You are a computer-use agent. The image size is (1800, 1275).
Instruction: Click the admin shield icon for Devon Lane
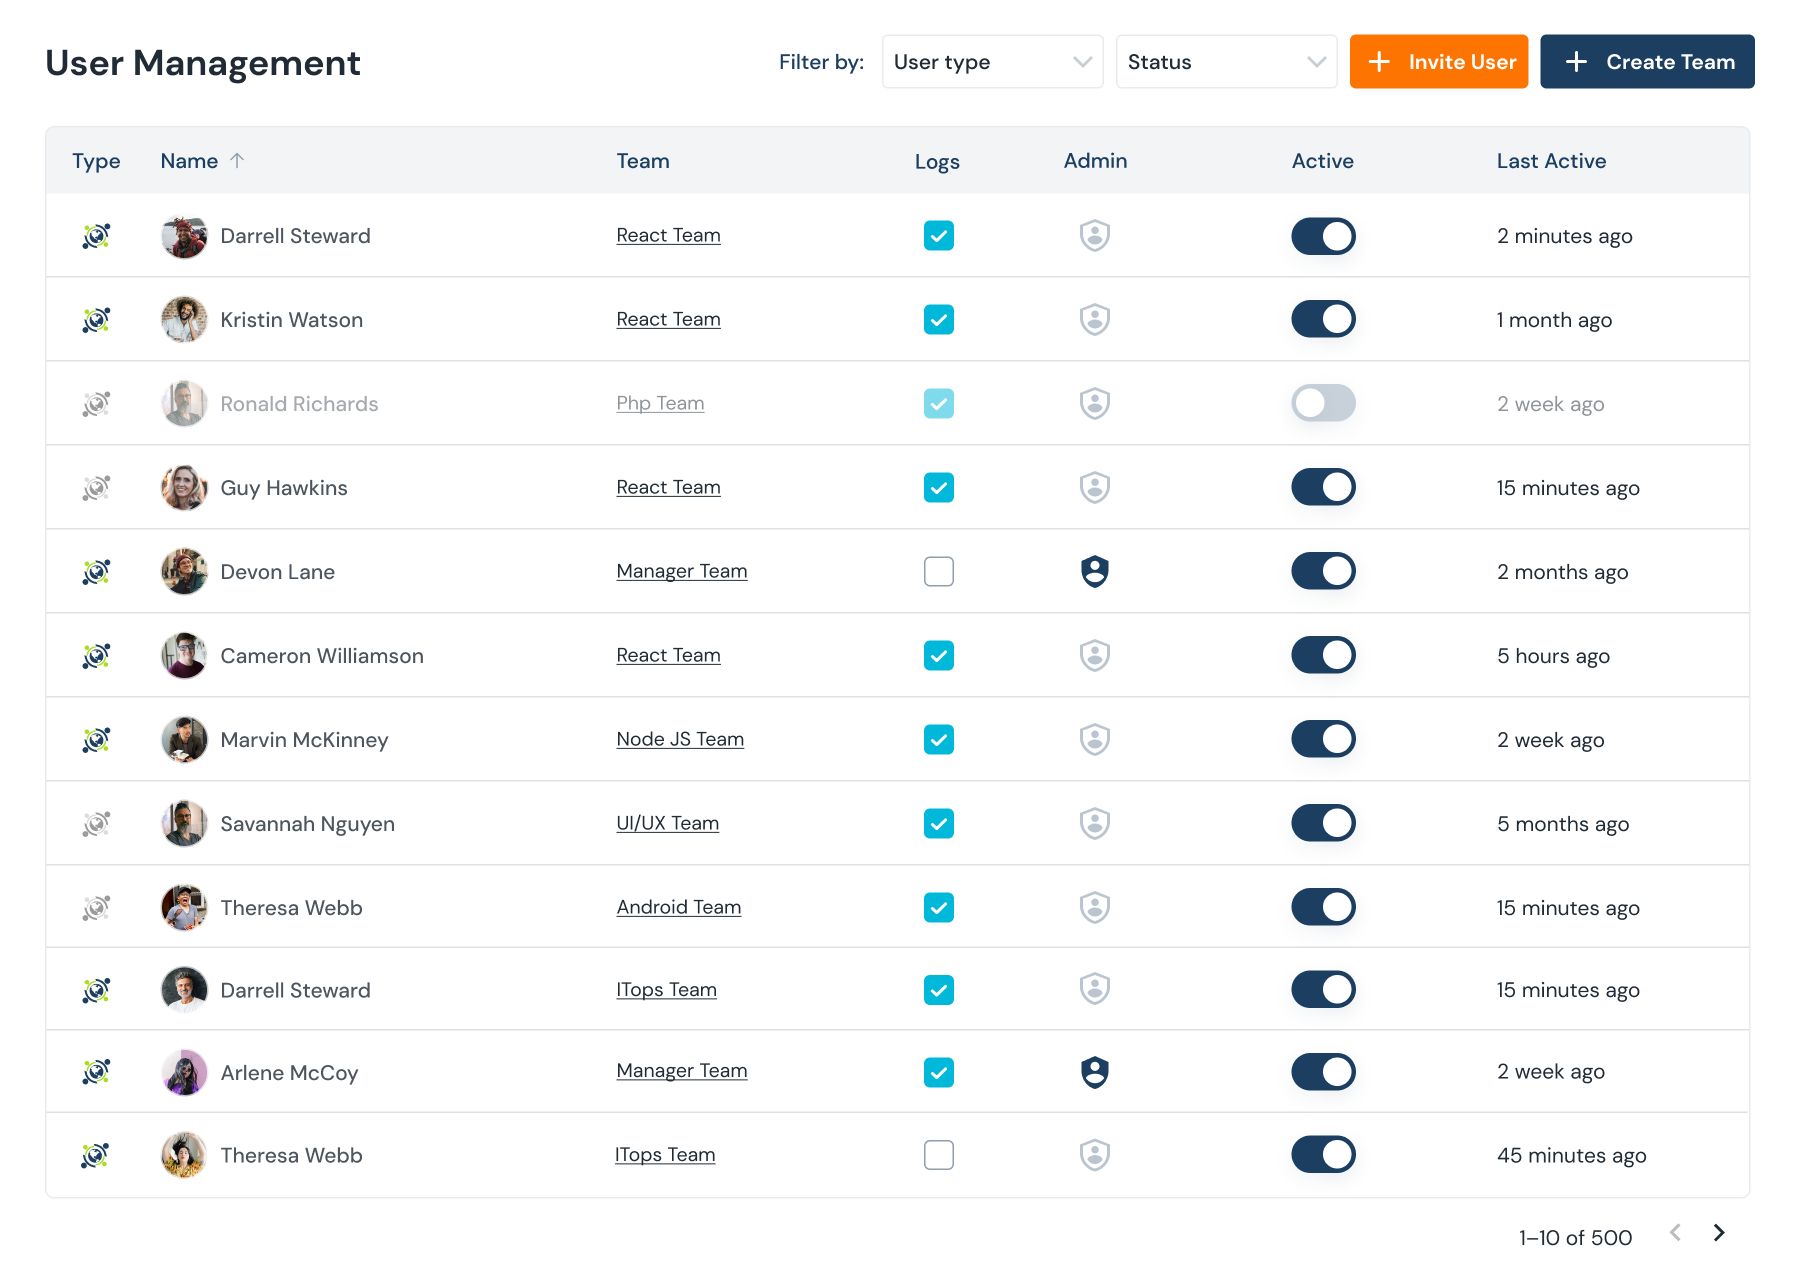(1095, 571)
